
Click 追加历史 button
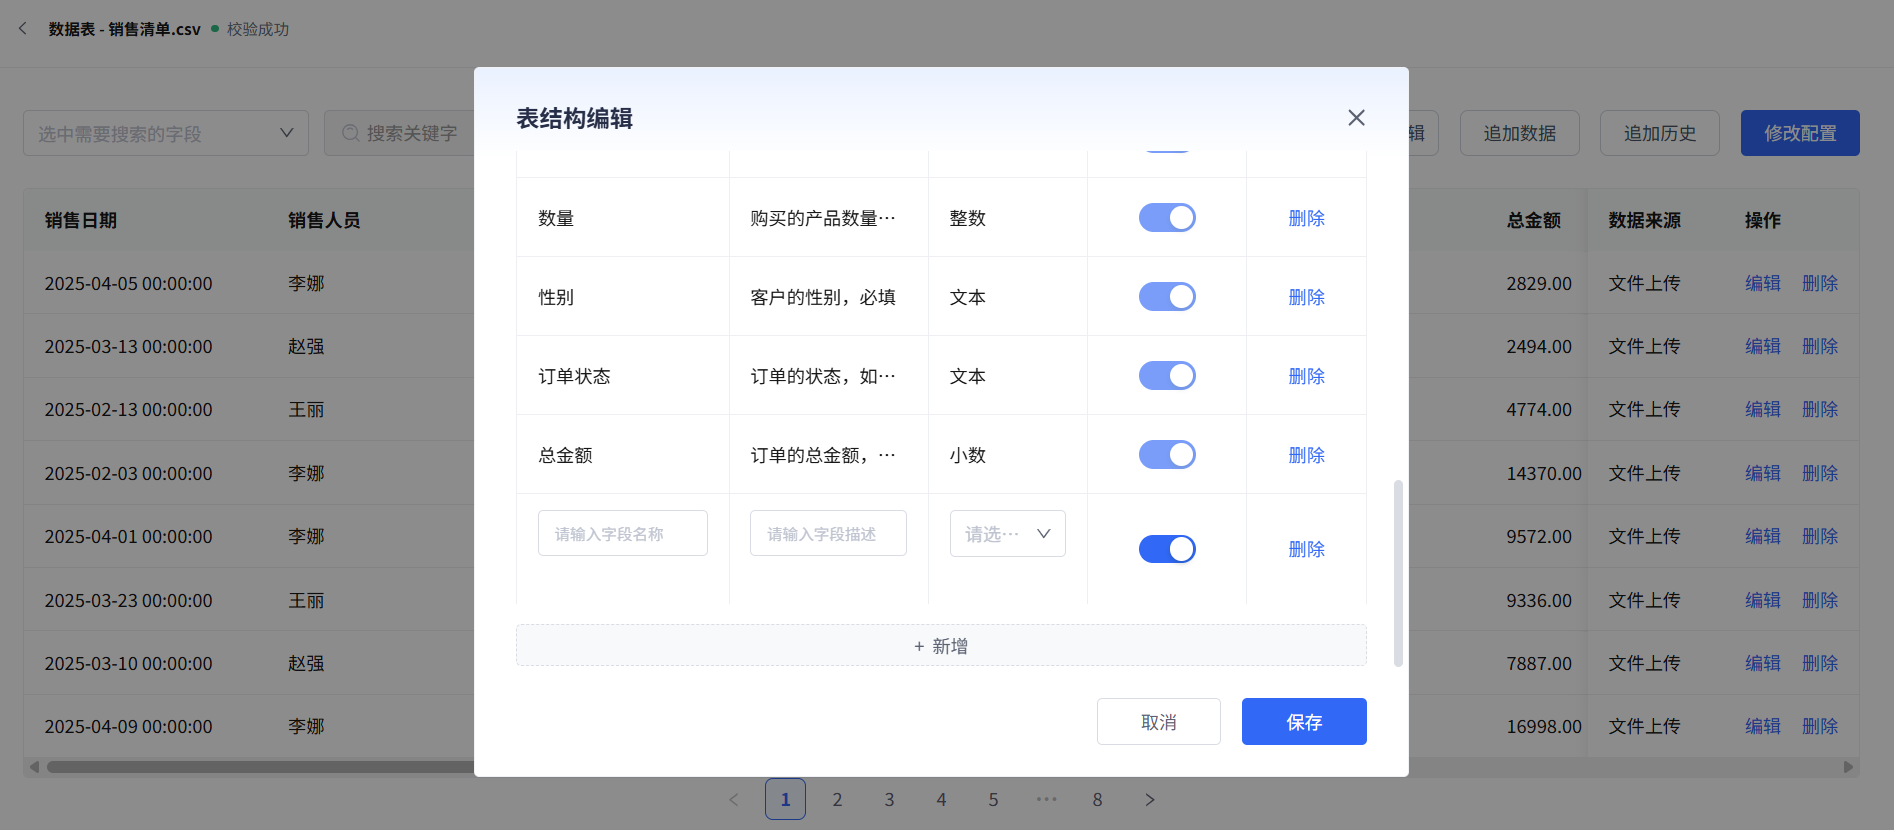click(1659, 133)
